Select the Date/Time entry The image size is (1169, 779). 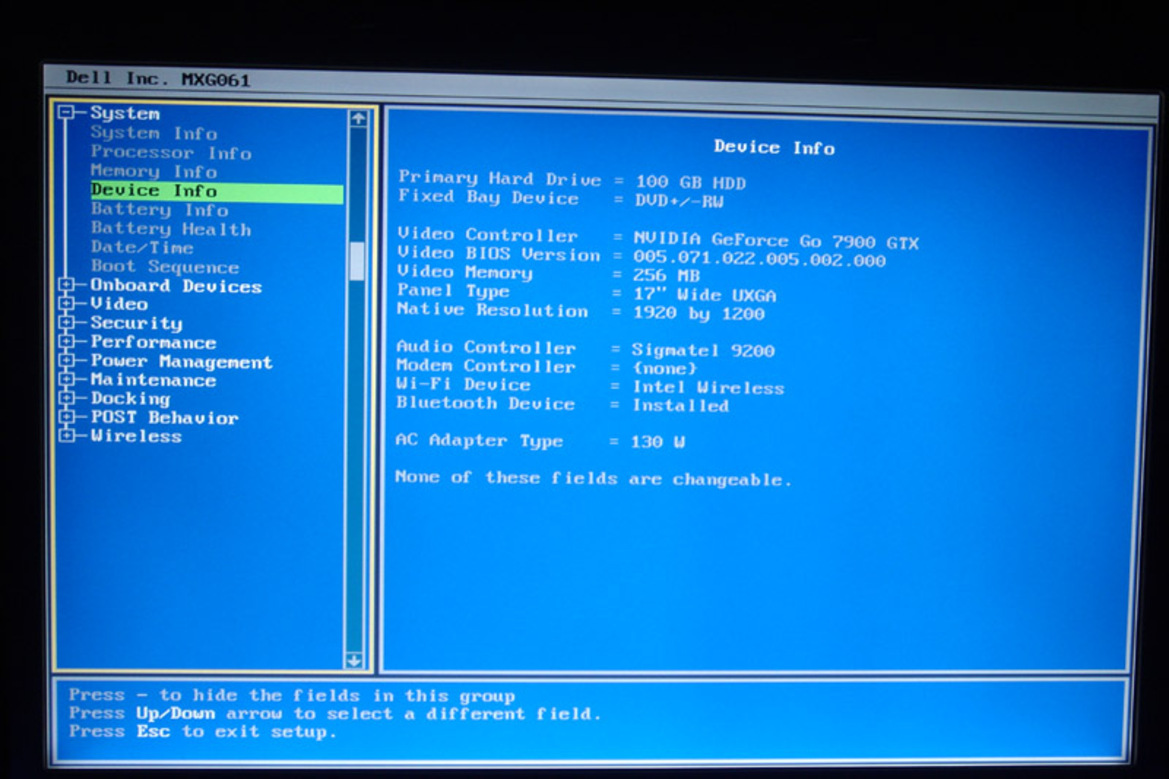click(x=142, y=247)
